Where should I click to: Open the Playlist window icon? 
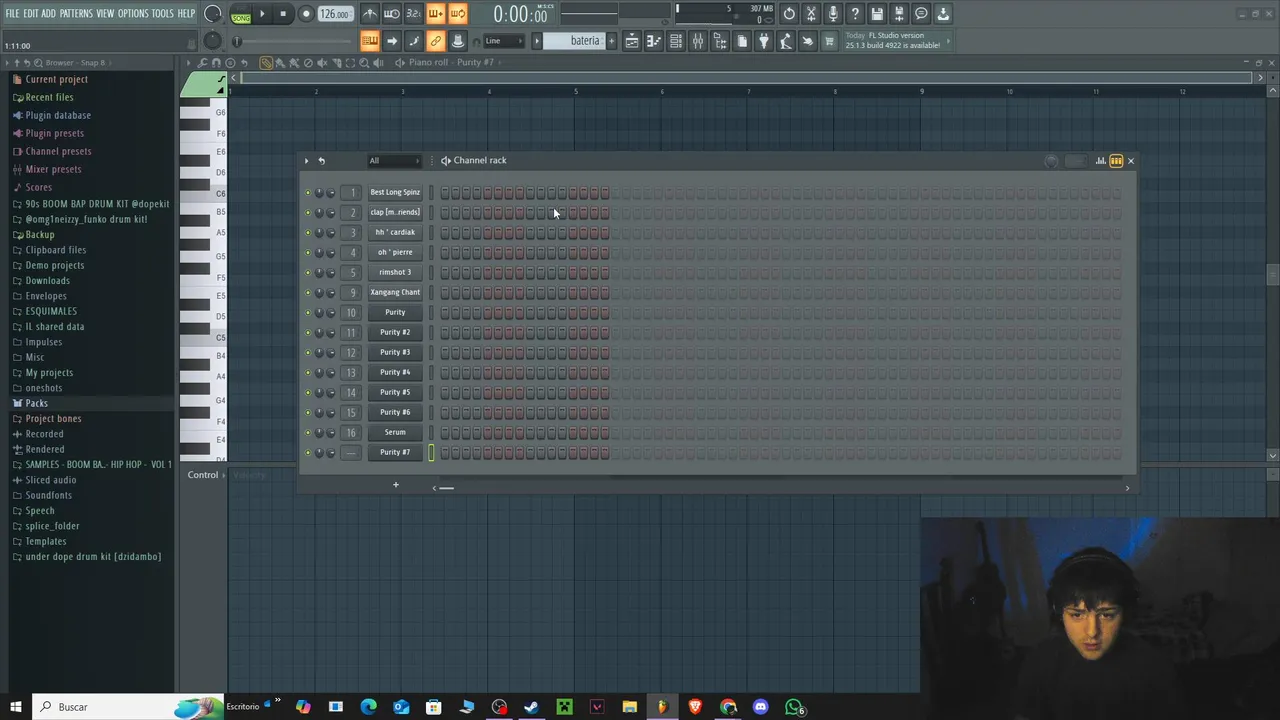pyautogui.click(x=632, y=41)
